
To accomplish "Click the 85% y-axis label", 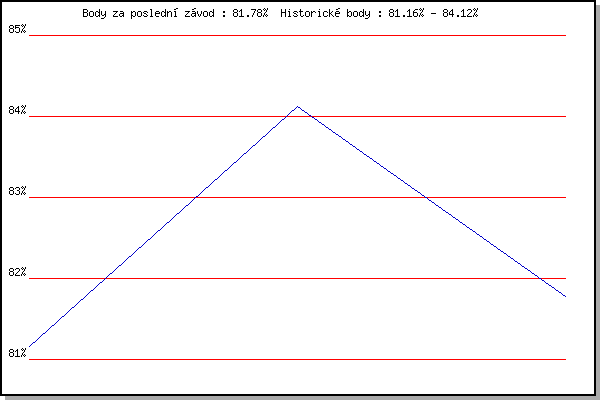I will 17,29.
